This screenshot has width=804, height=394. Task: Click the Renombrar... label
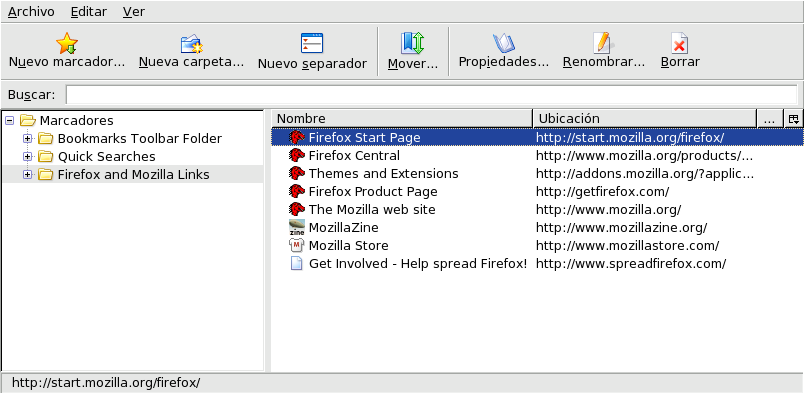pos(604,62)
